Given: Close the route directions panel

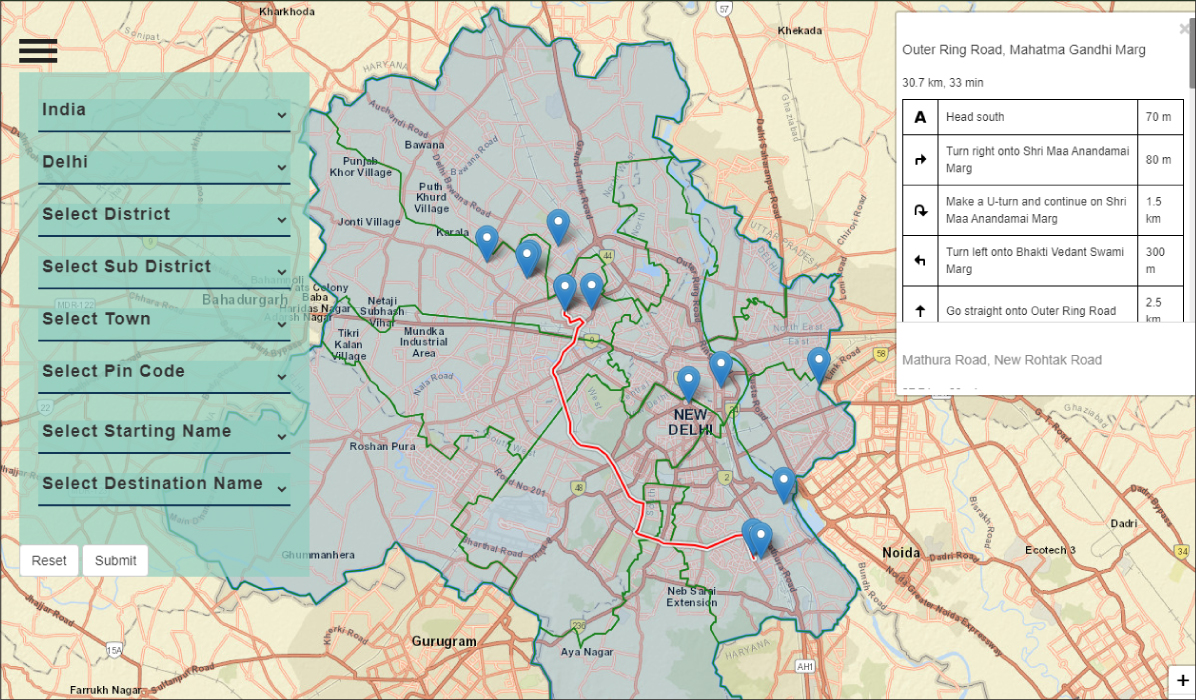Looking at the screenshot, I should (1185, 30).
